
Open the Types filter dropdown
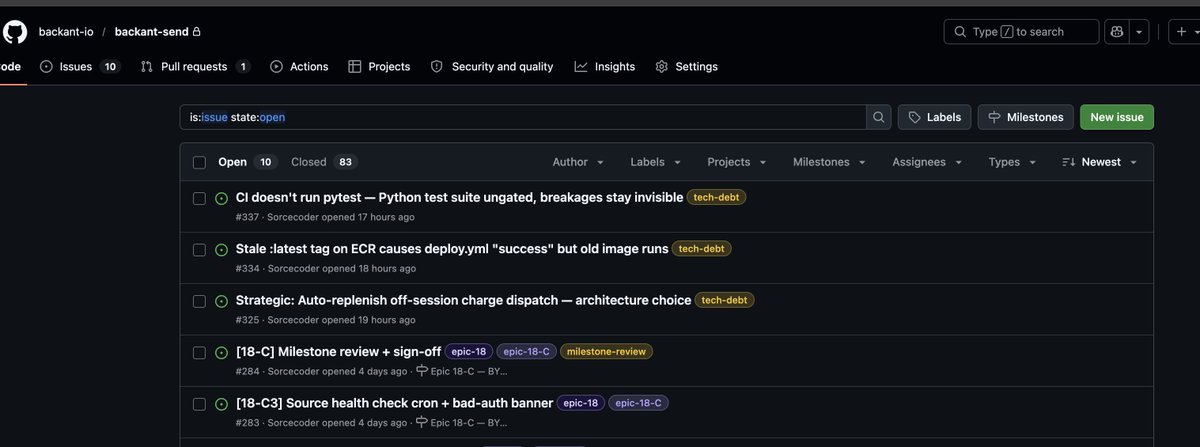(1012, 162)
